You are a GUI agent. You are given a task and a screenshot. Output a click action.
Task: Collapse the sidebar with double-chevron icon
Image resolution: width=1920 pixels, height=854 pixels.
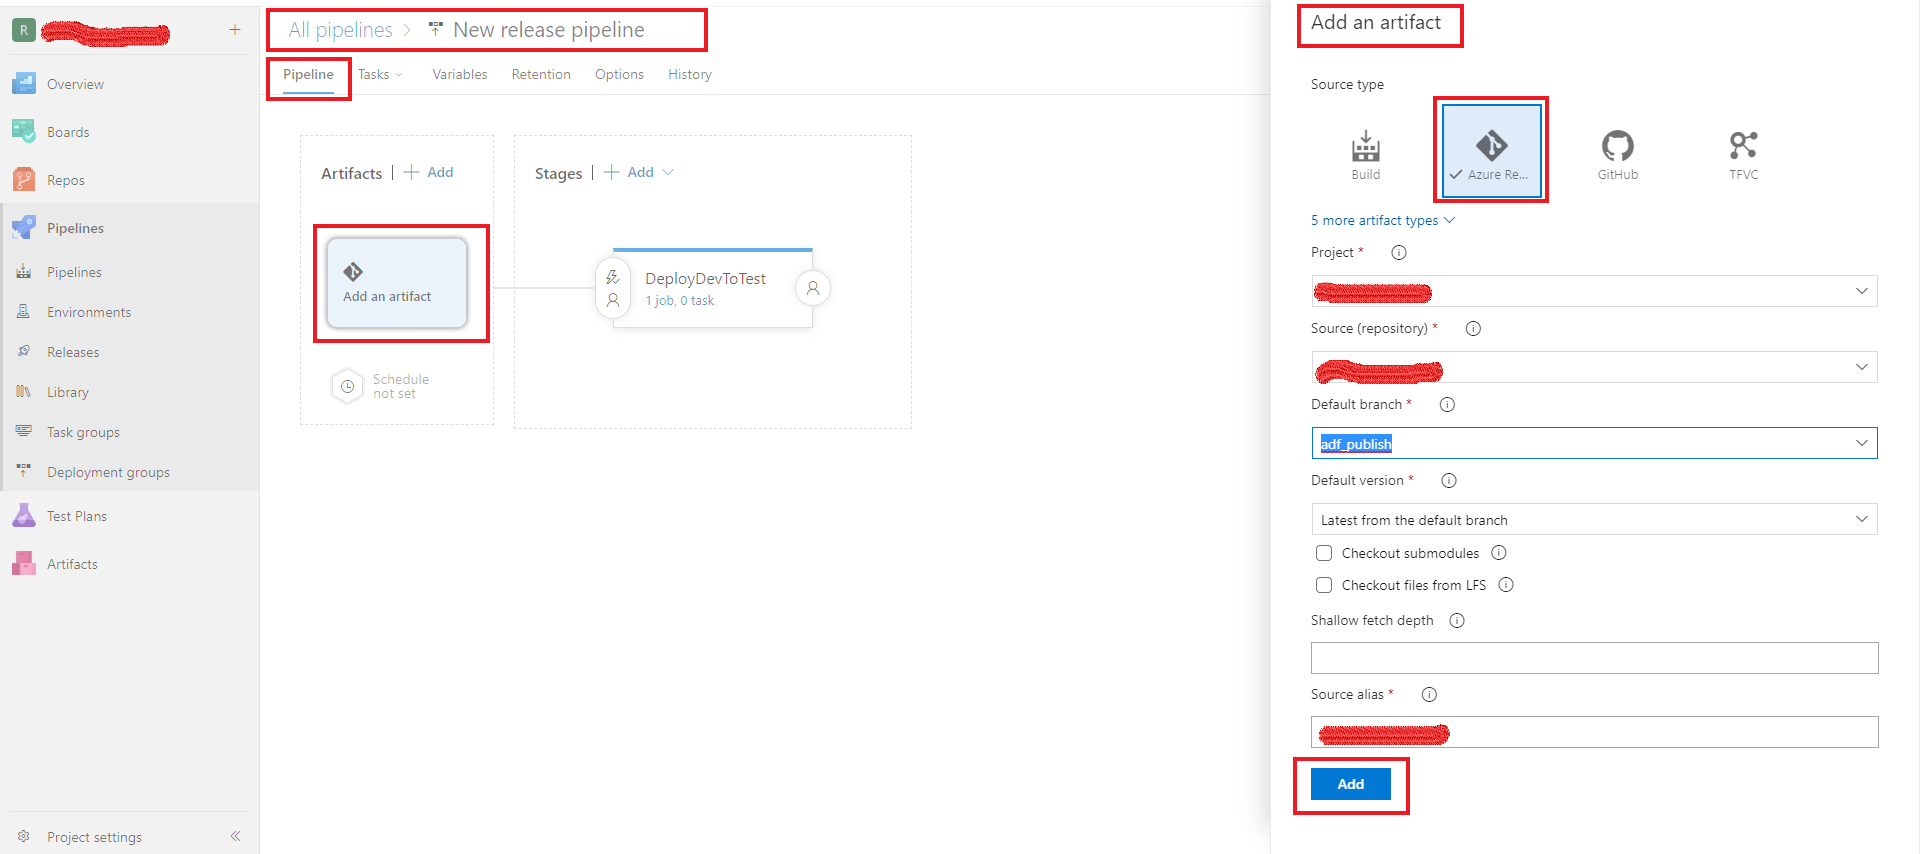(236, 836)
